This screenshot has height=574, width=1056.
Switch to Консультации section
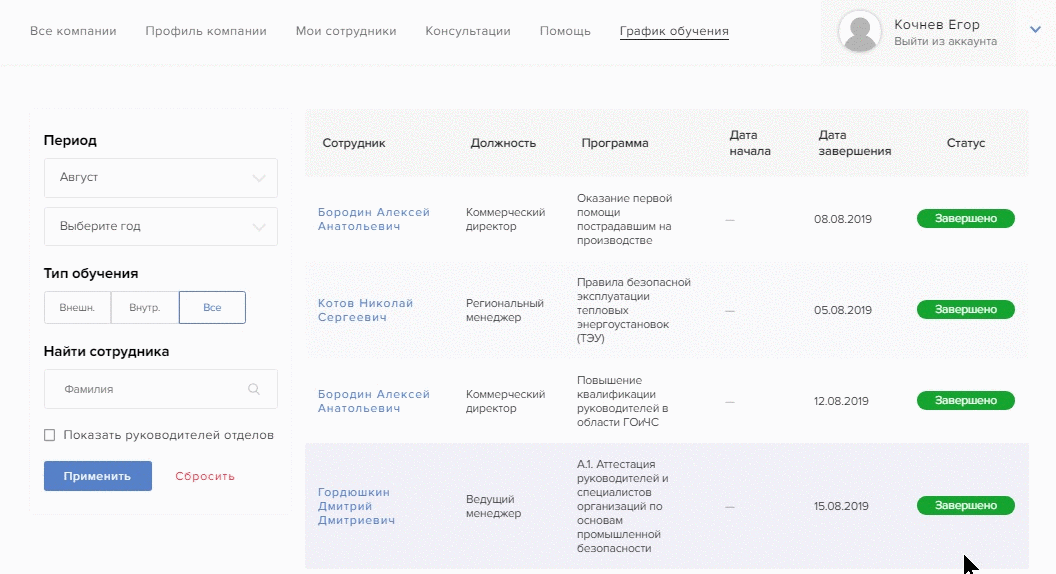[x=468, y=31]
